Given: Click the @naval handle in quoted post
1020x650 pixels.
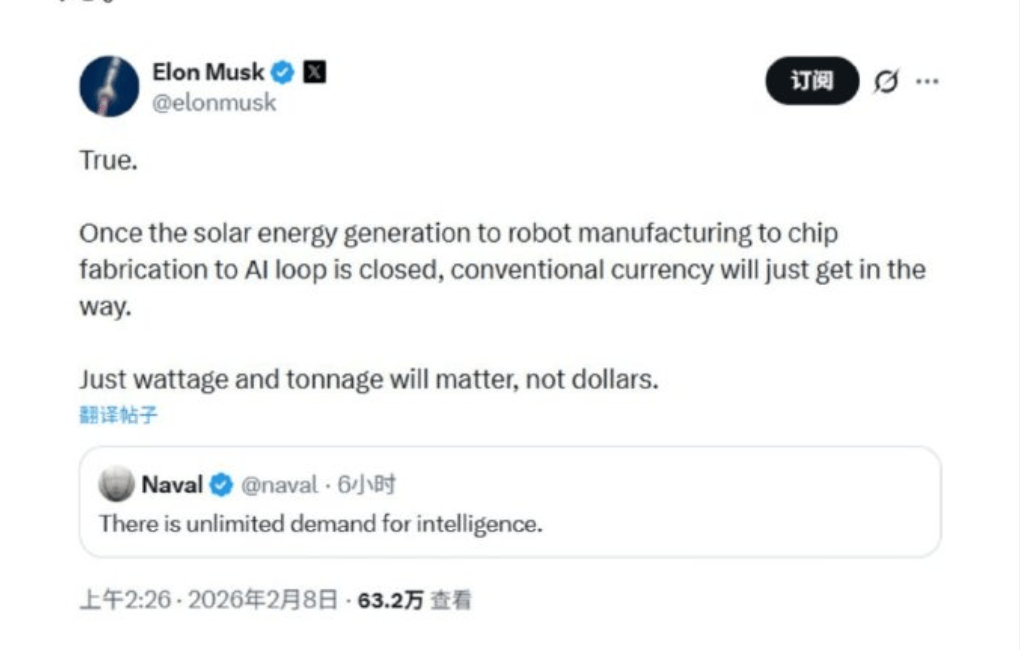Looking at the screenshot, I should [x=279, y=485].
